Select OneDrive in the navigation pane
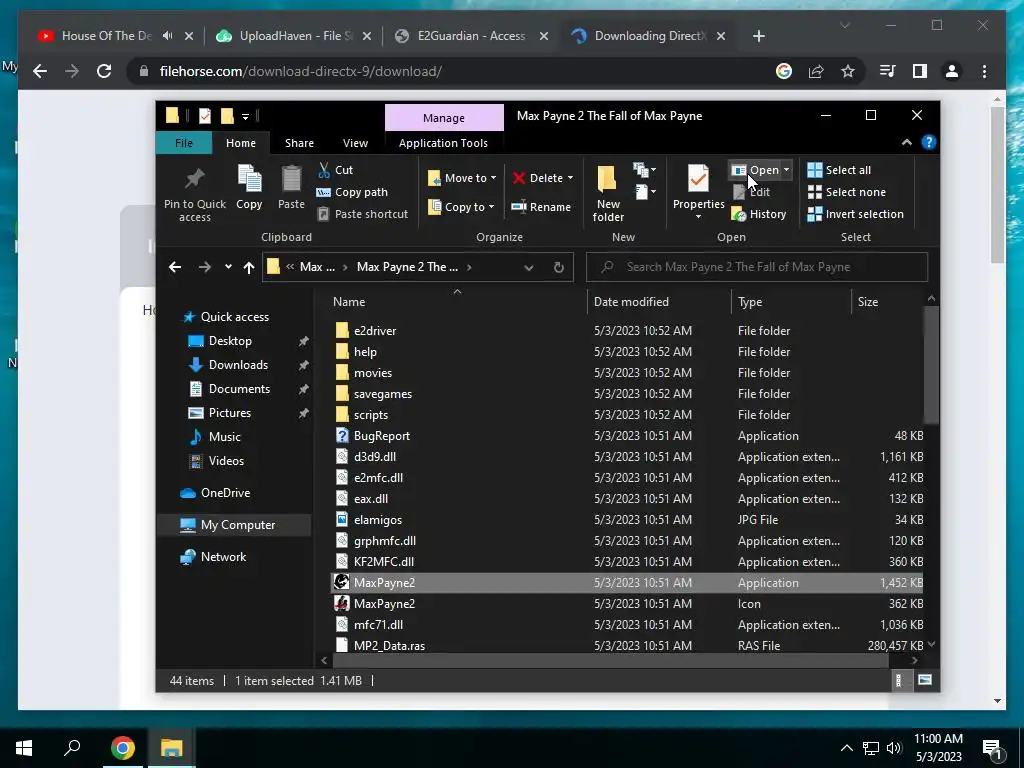Image resolution: width=1024 pixels, height=768 pixels. 225,493
